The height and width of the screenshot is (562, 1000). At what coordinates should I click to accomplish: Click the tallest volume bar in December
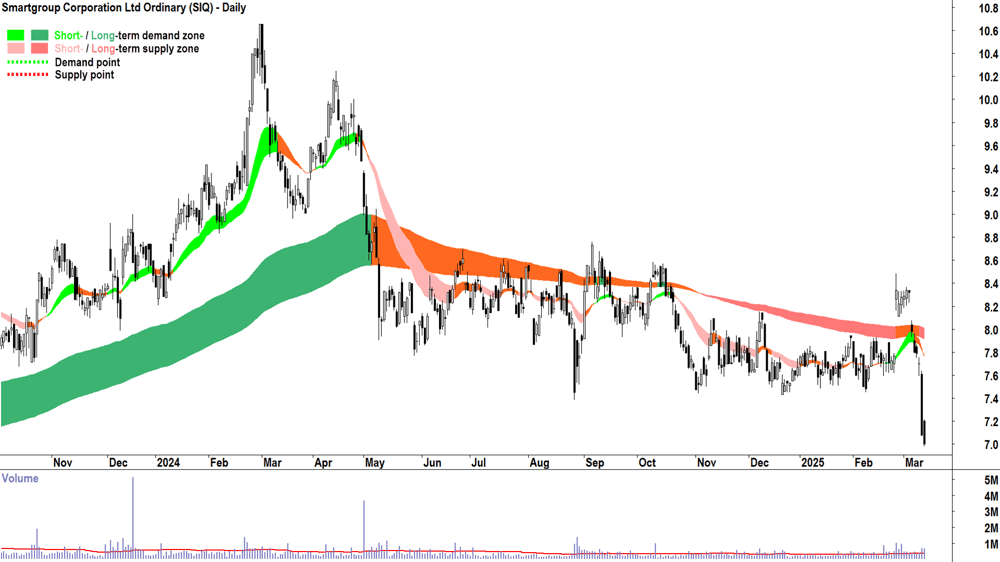click(x=133, y=517)
